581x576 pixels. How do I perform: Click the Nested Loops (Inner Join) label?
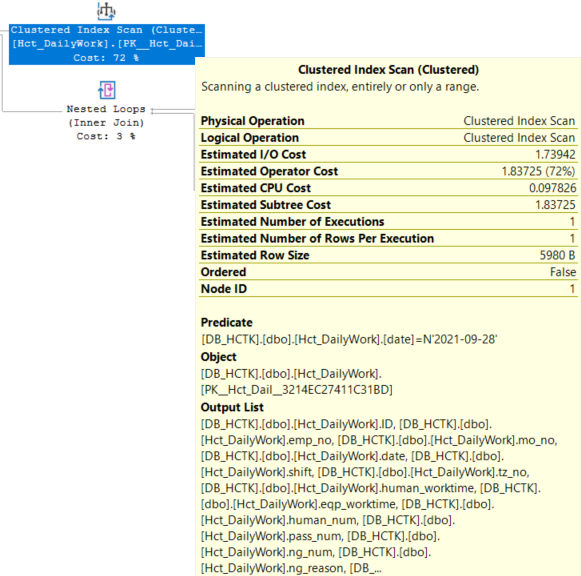(106, 116)
